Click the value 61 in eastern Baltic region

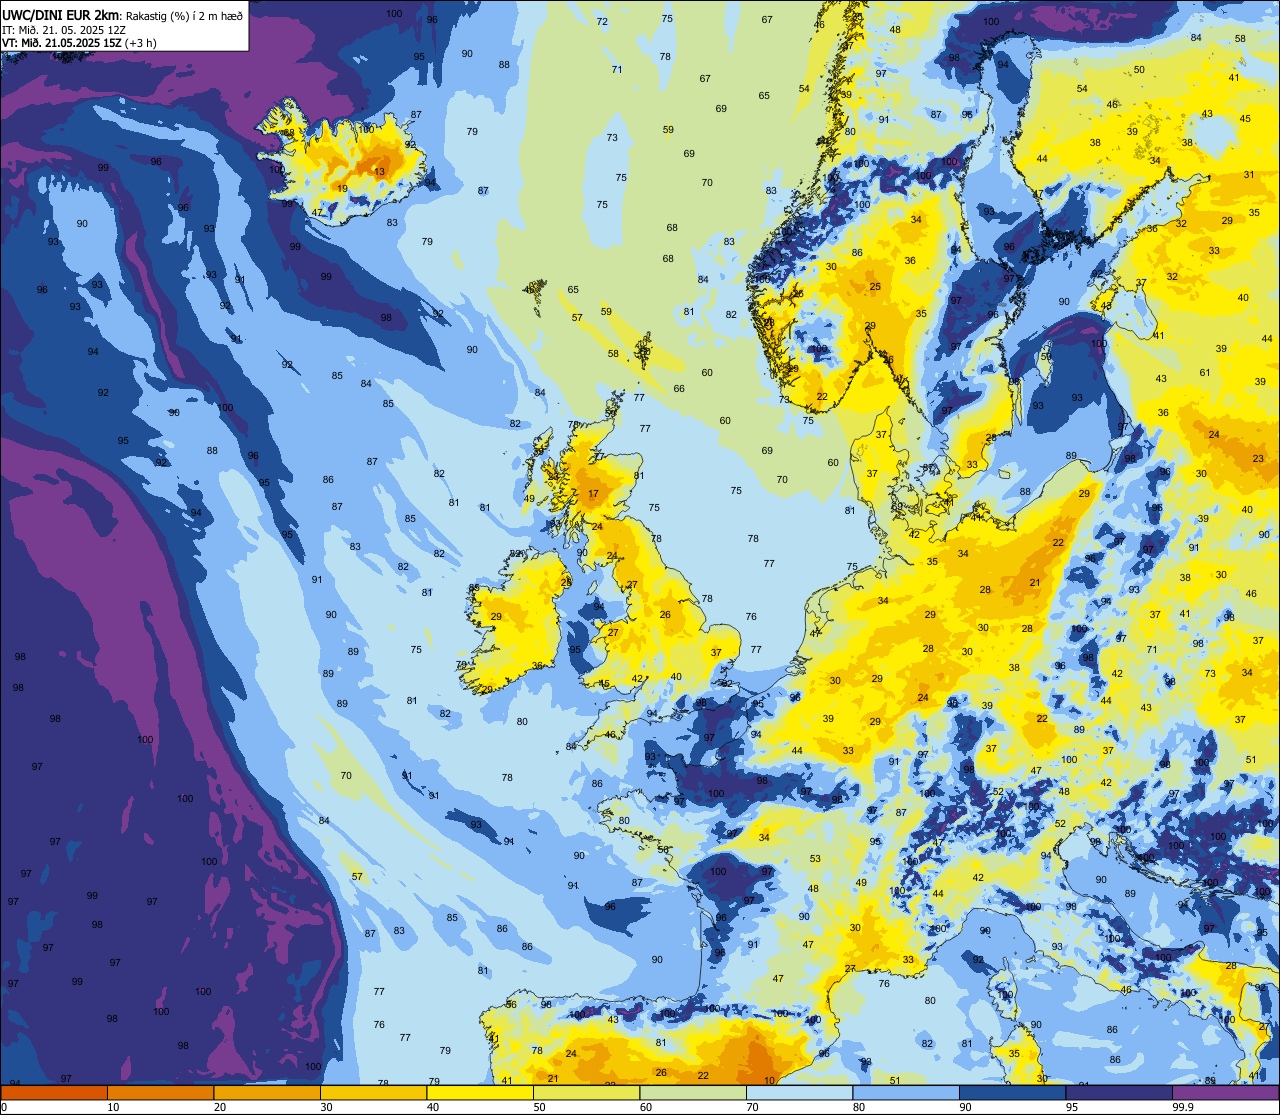(1205, 373)
